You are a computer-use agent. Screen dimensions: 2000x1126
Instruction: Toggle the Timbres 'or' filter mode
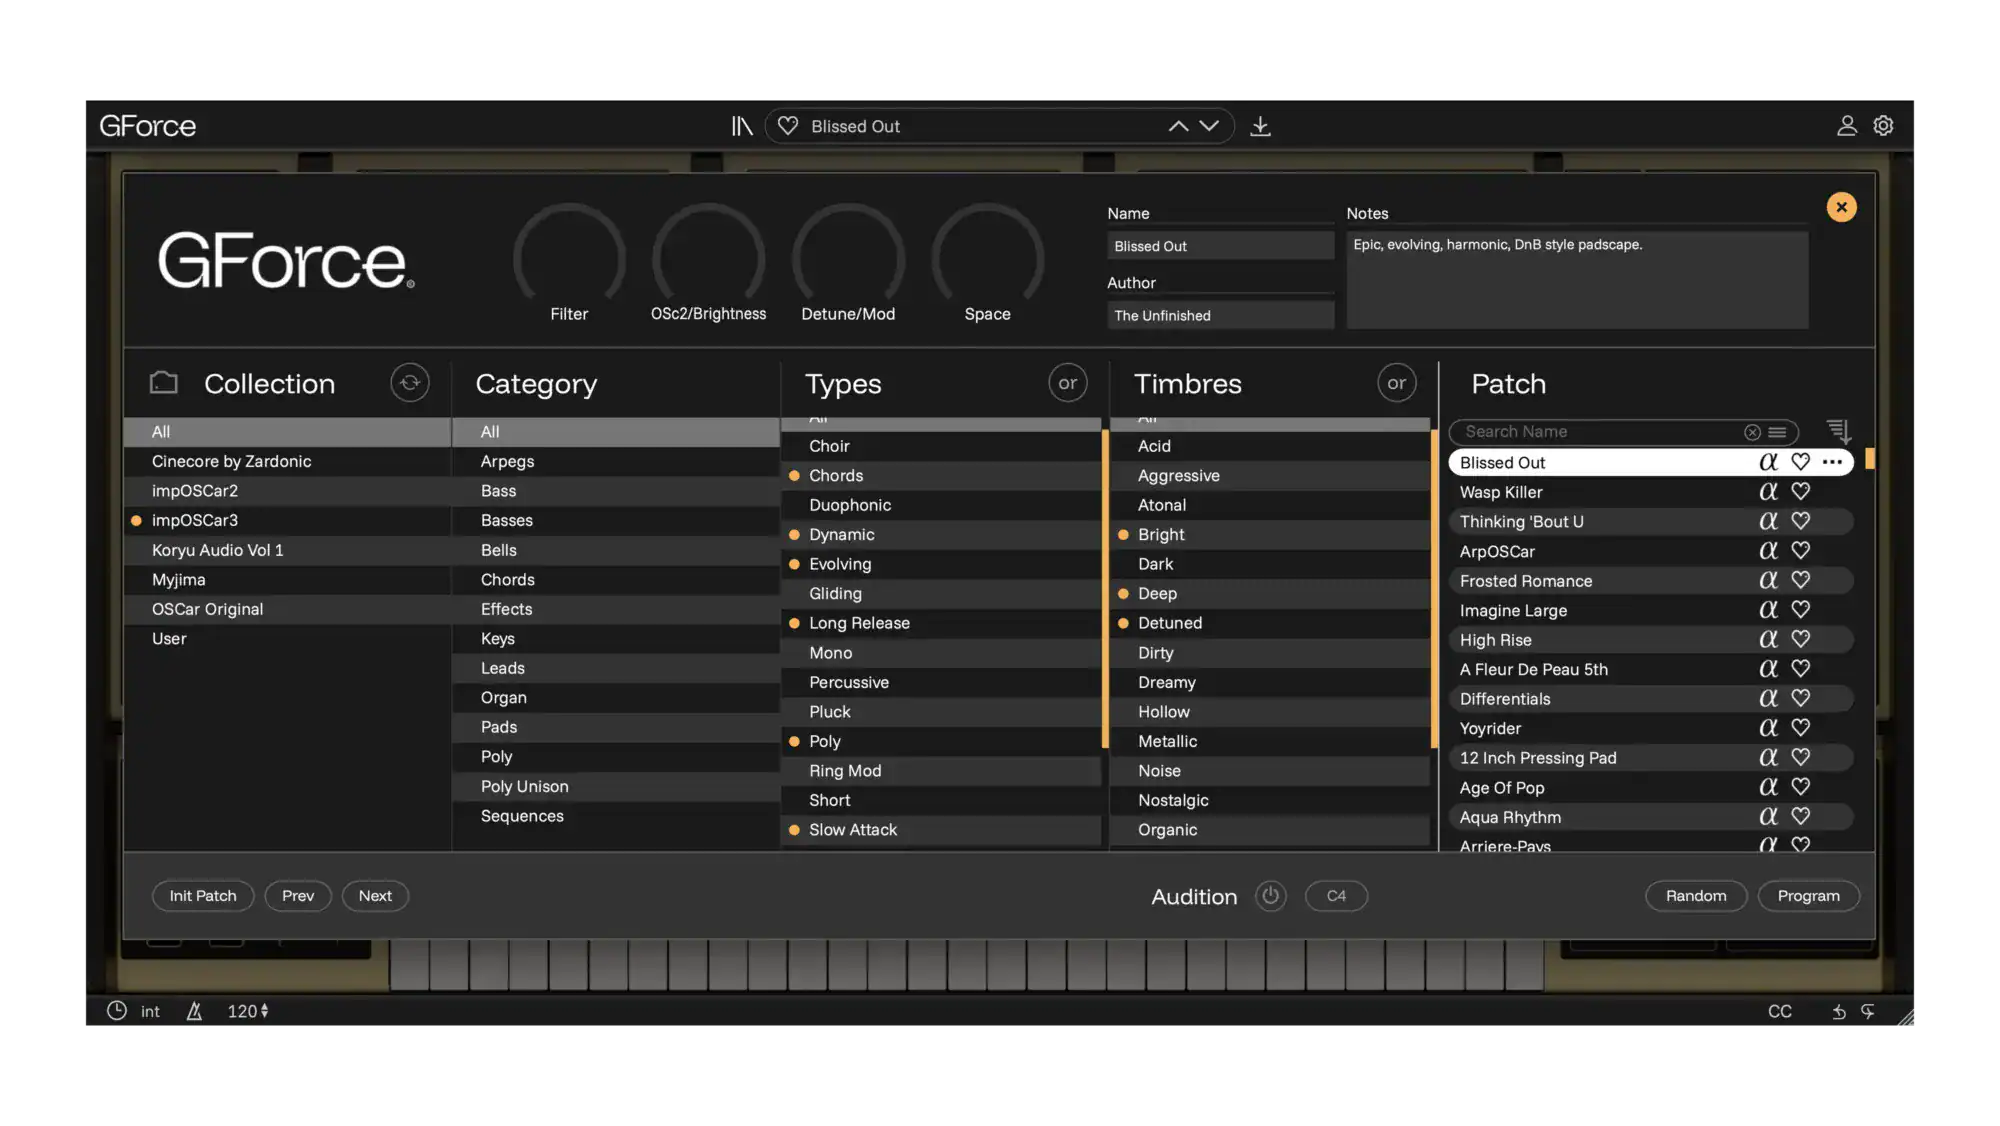pos(1396,383)
